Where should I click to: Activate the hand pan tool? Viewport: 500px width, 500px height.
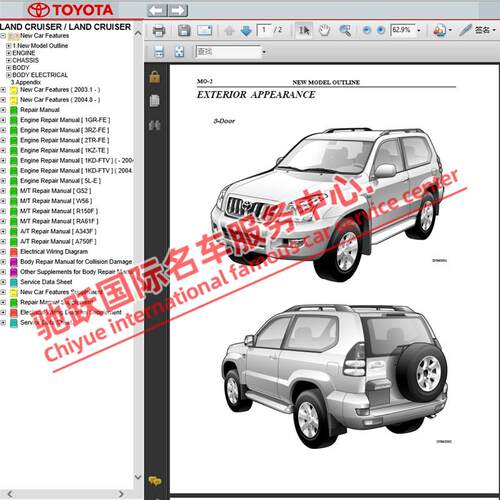[324, 31]
